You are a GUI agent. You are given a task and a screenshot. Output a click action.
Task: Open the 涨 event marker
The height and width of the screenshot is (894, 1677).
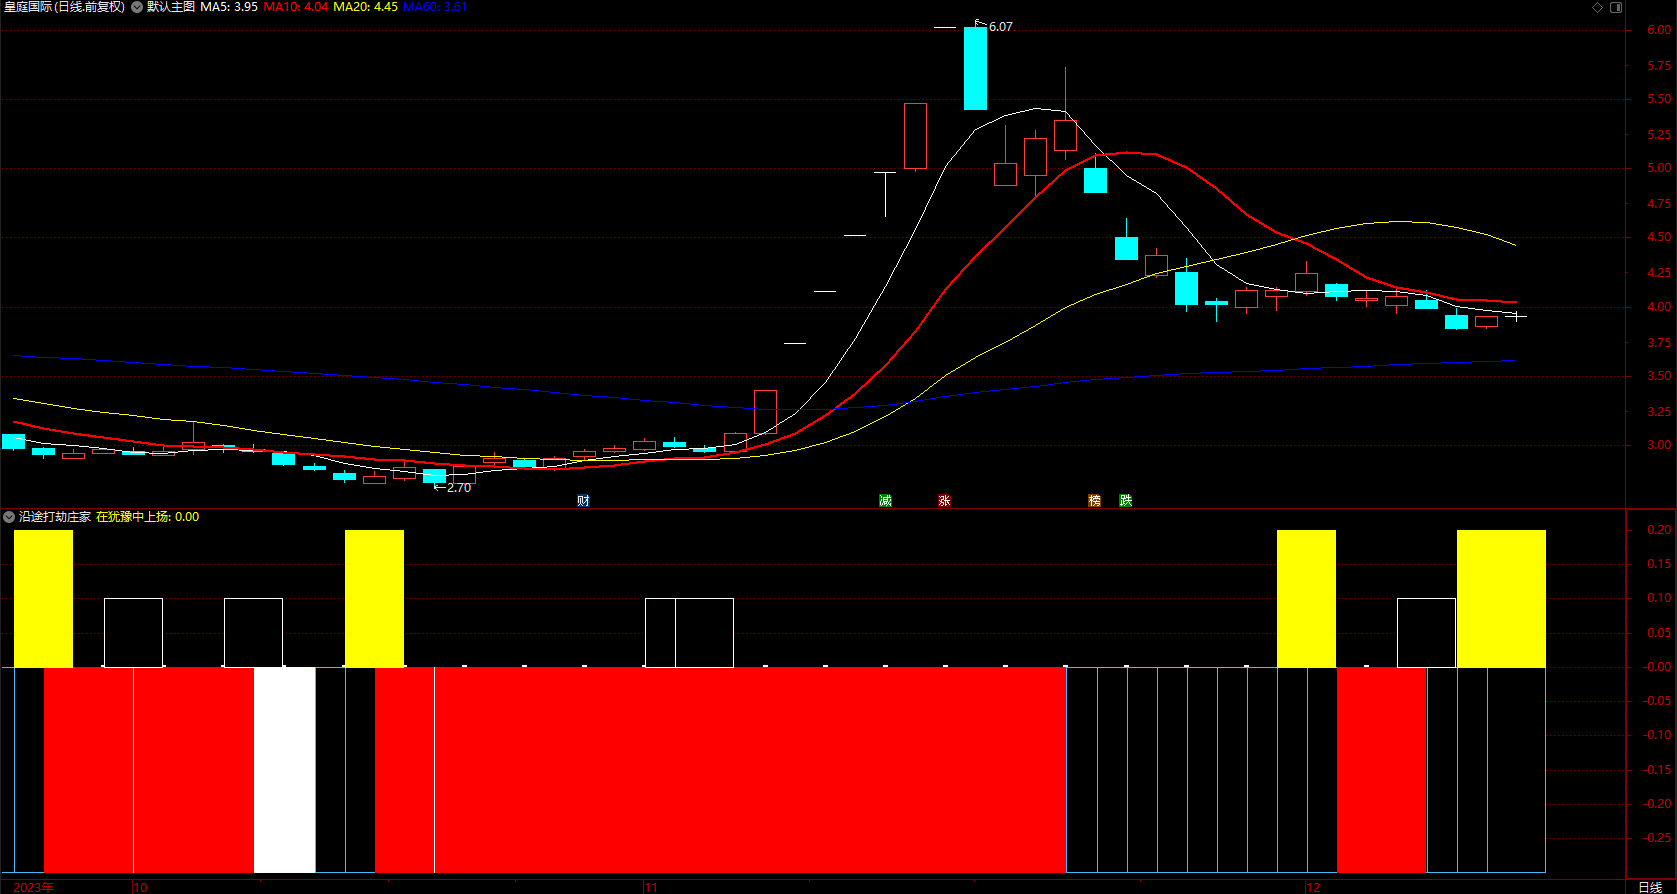pos(945,500)
